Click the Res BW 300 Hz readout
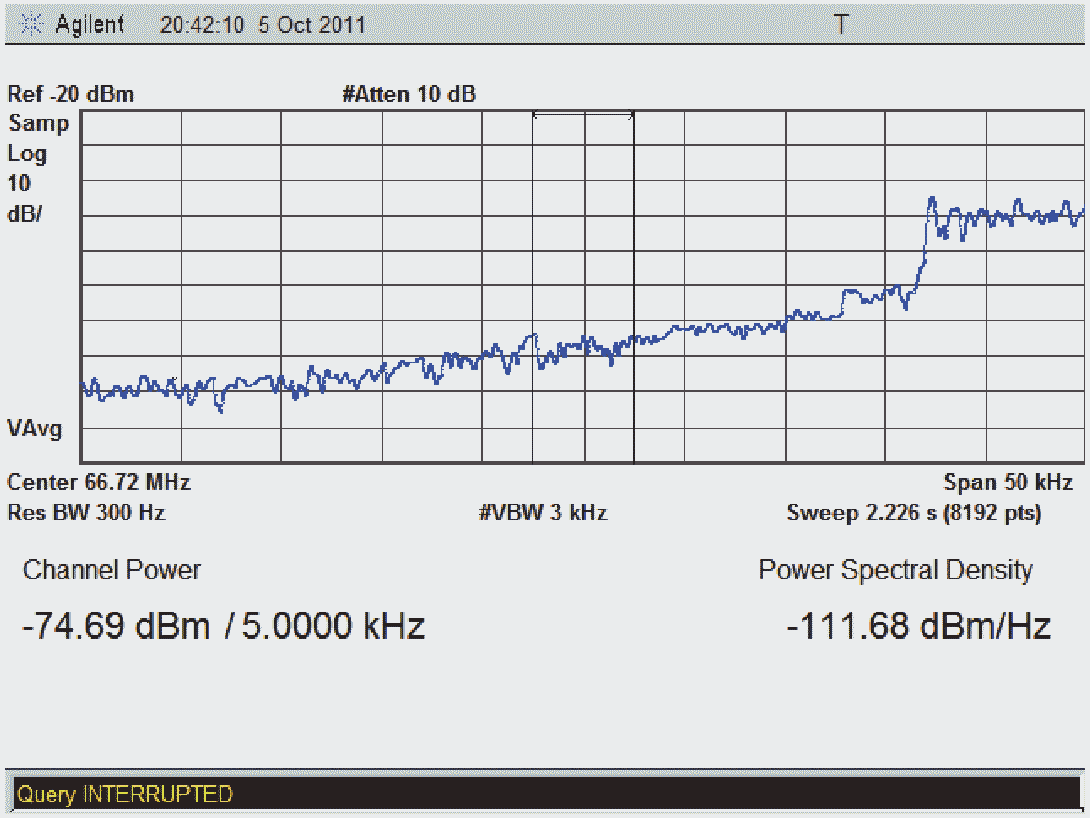 [x=86, y=513]
